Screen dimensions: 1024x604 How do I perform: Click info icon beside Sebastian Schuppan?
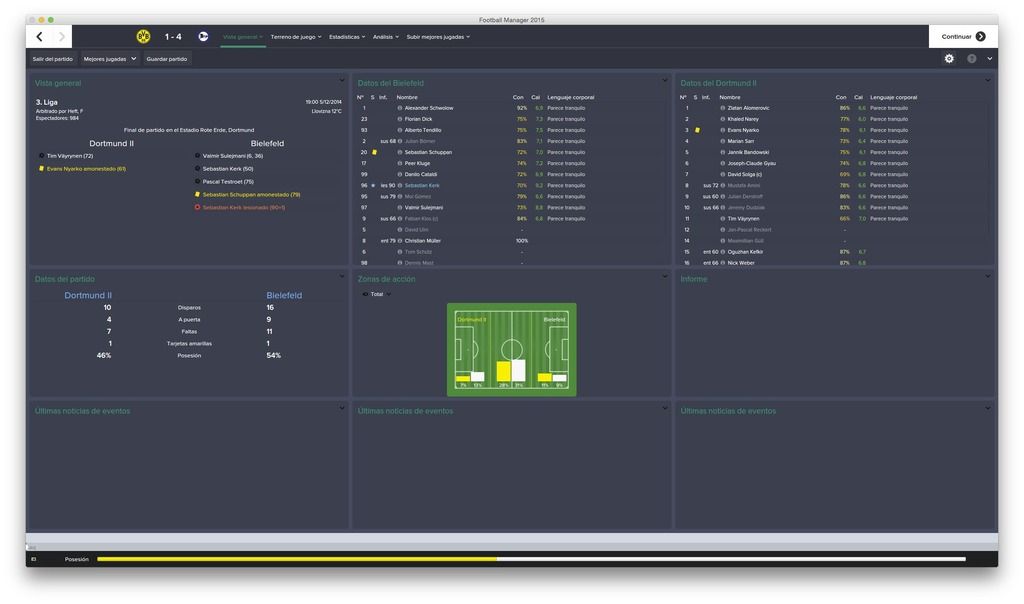(400, 153)
